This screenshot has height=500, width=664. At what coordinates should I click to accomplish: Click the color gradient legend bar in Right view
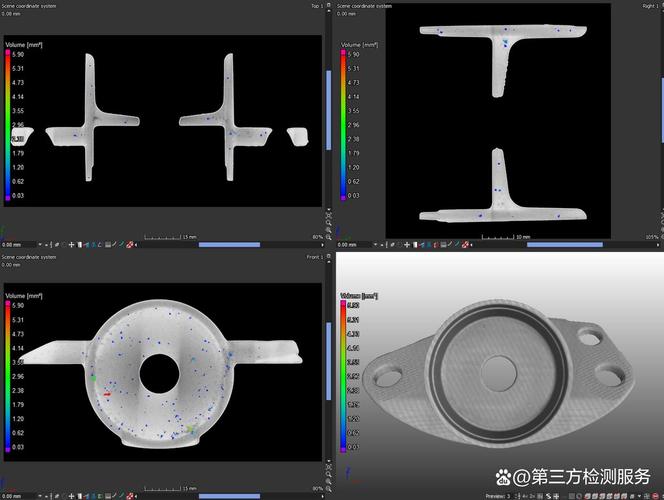(x=343, y=125)
